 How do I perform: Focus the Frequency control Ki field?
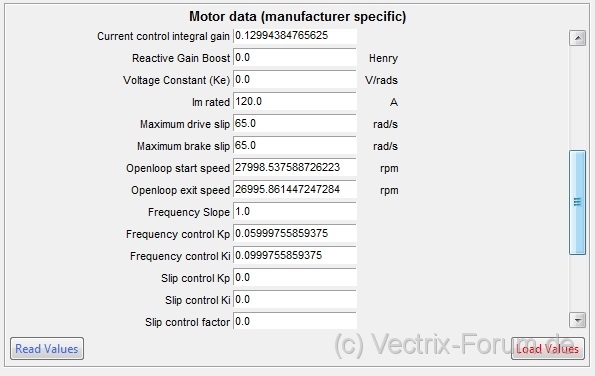(295, 256)
